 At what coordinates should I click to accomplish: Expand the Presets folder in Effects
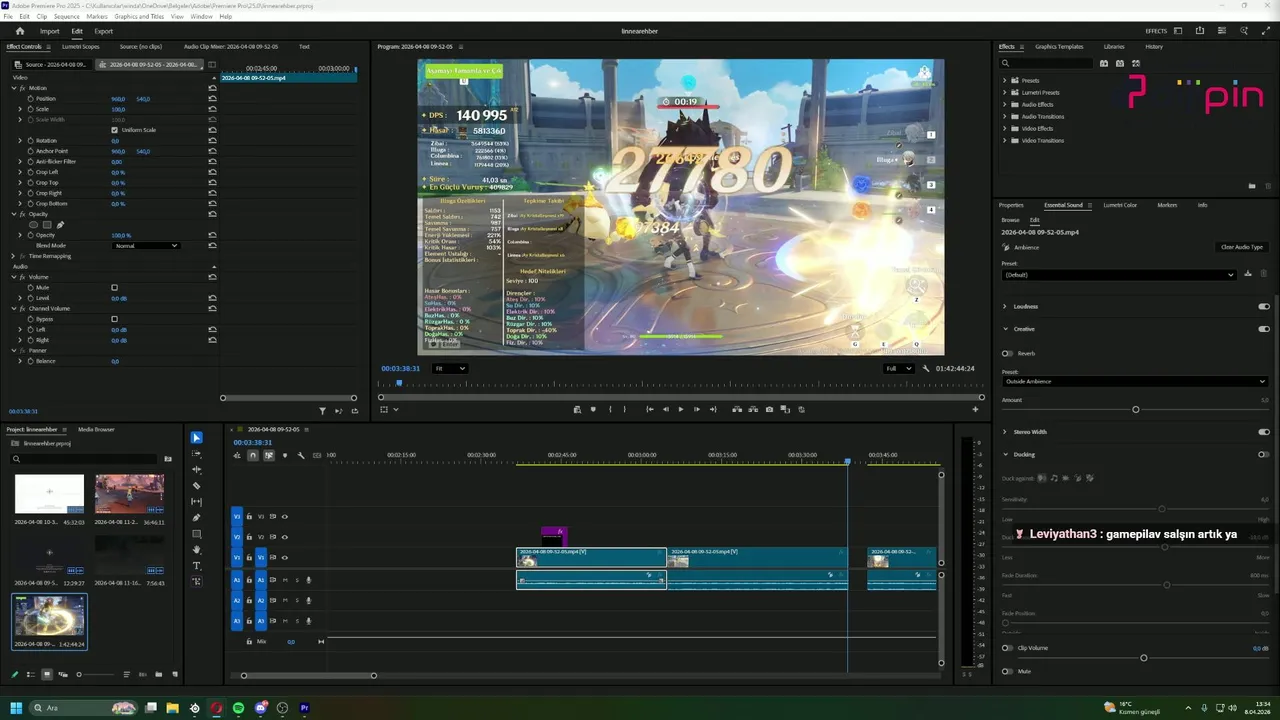1005,80
